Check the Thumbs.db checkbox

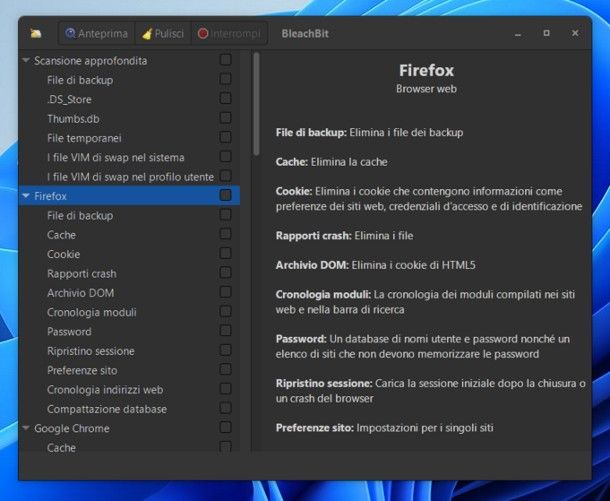[x=225, y=118]
